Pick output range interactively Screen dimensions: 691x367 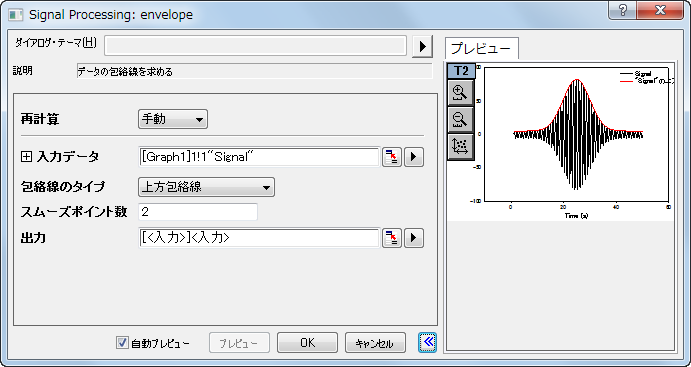click(392, 238)
